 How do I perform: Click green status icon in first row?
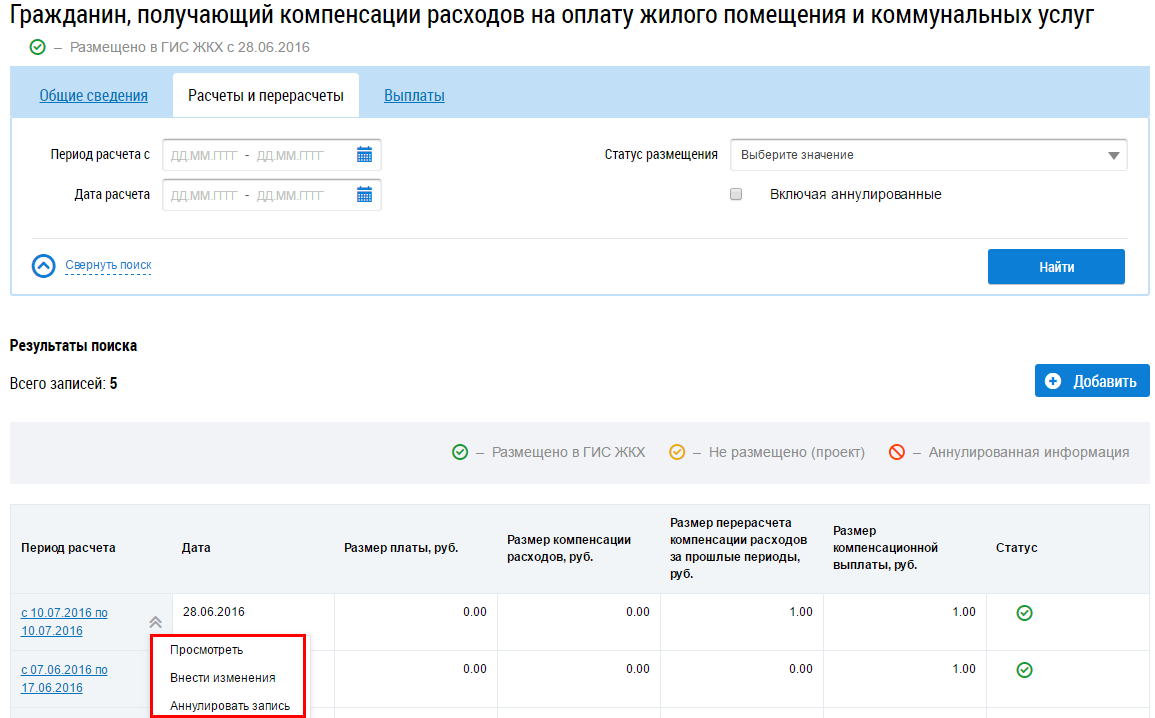point(1024,613)
